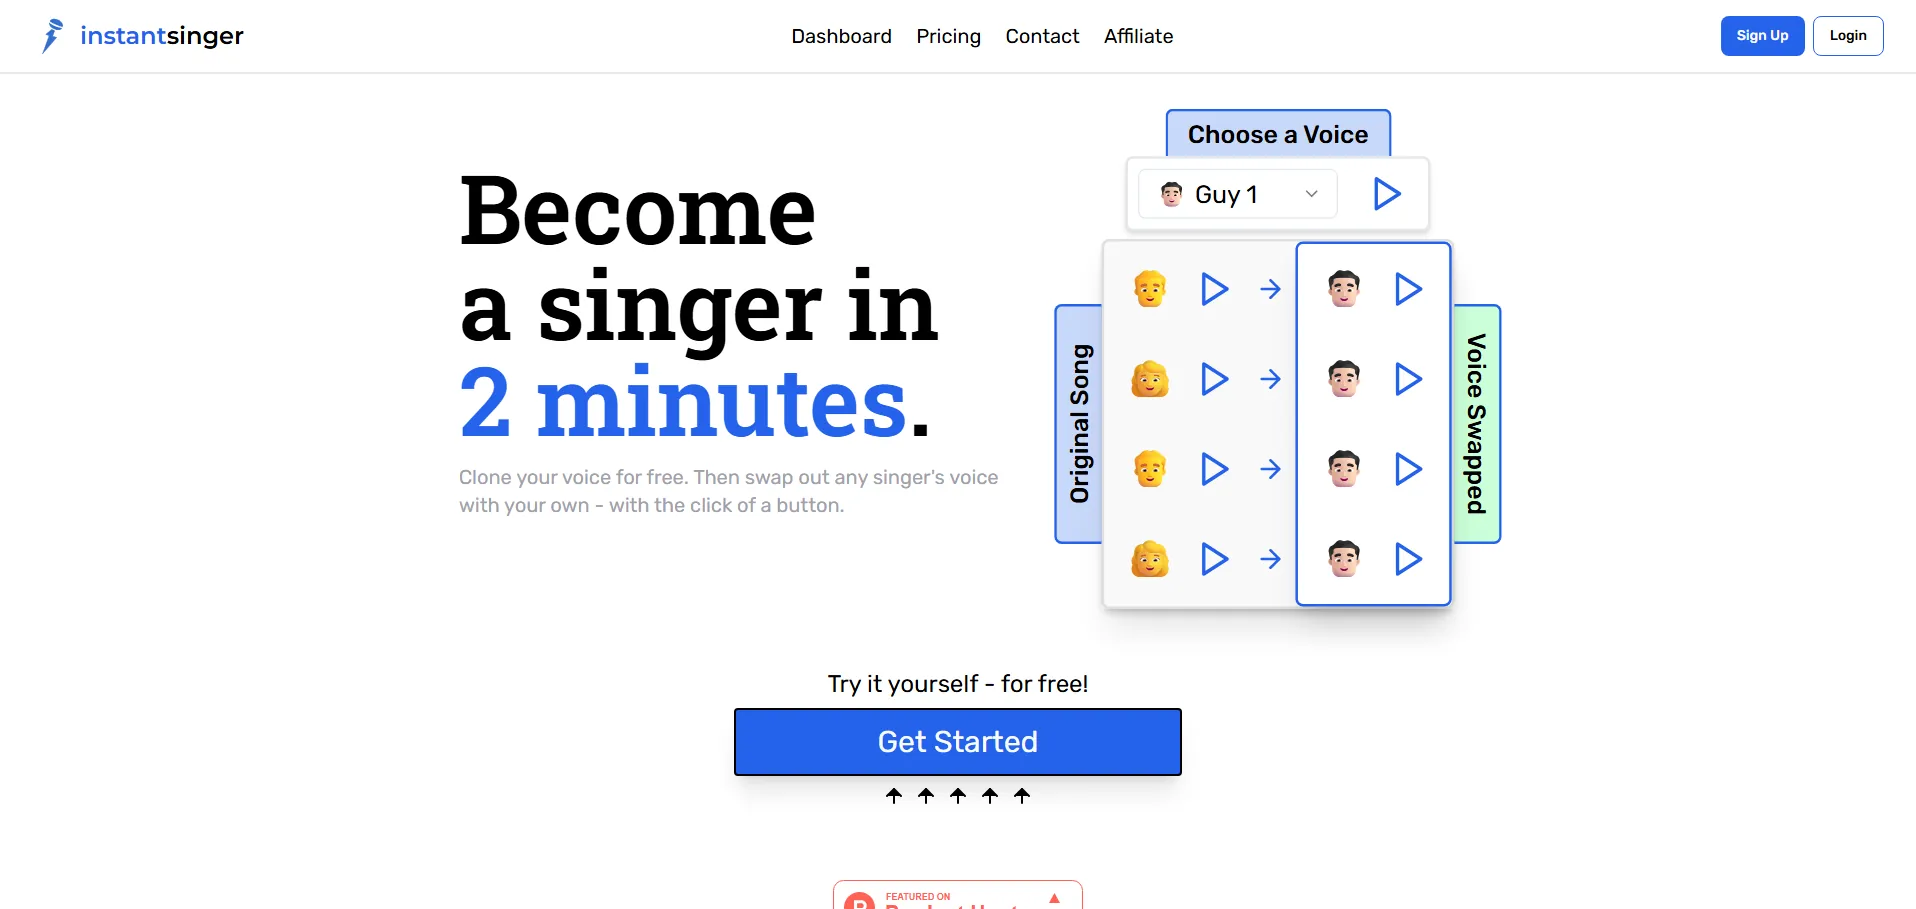This screenshot has width=1916, height=909.
Task: Open the Affiliate link in navbar
Action: 1138,36
